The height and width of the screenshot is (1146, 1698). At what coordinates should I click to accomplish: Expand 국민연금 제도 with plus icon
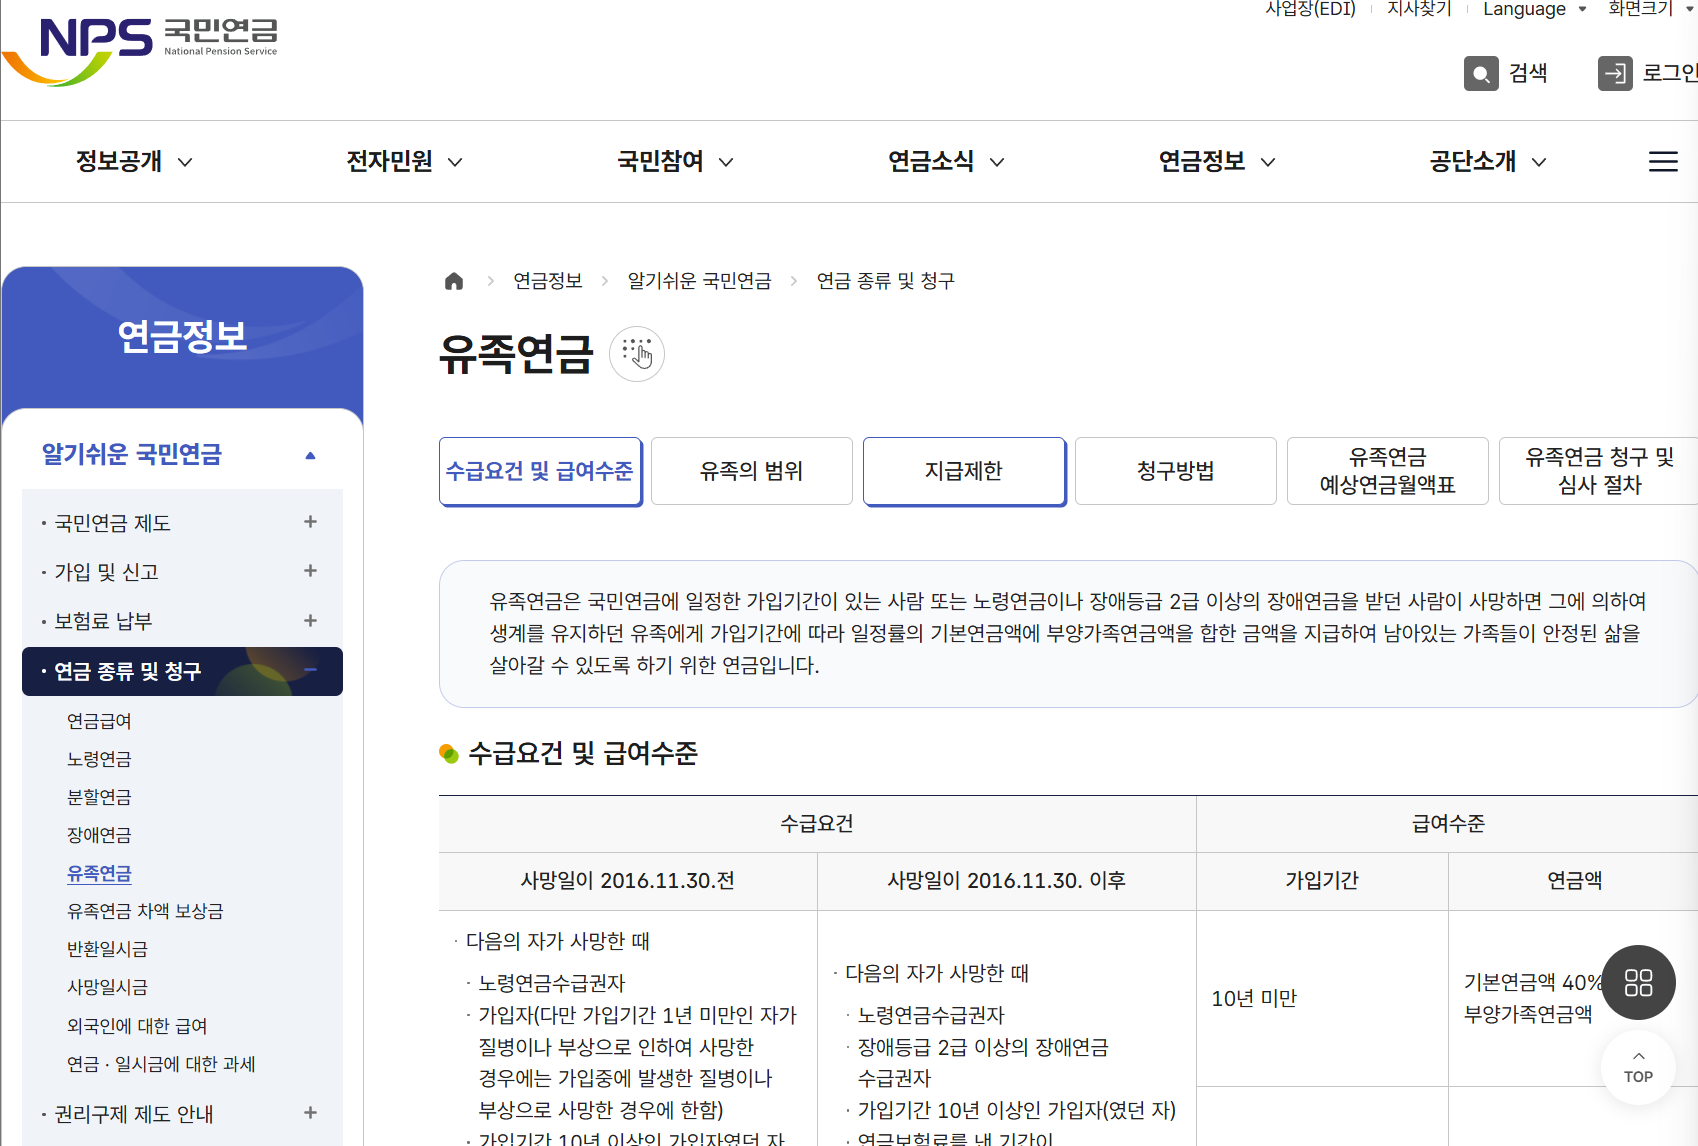310,522
